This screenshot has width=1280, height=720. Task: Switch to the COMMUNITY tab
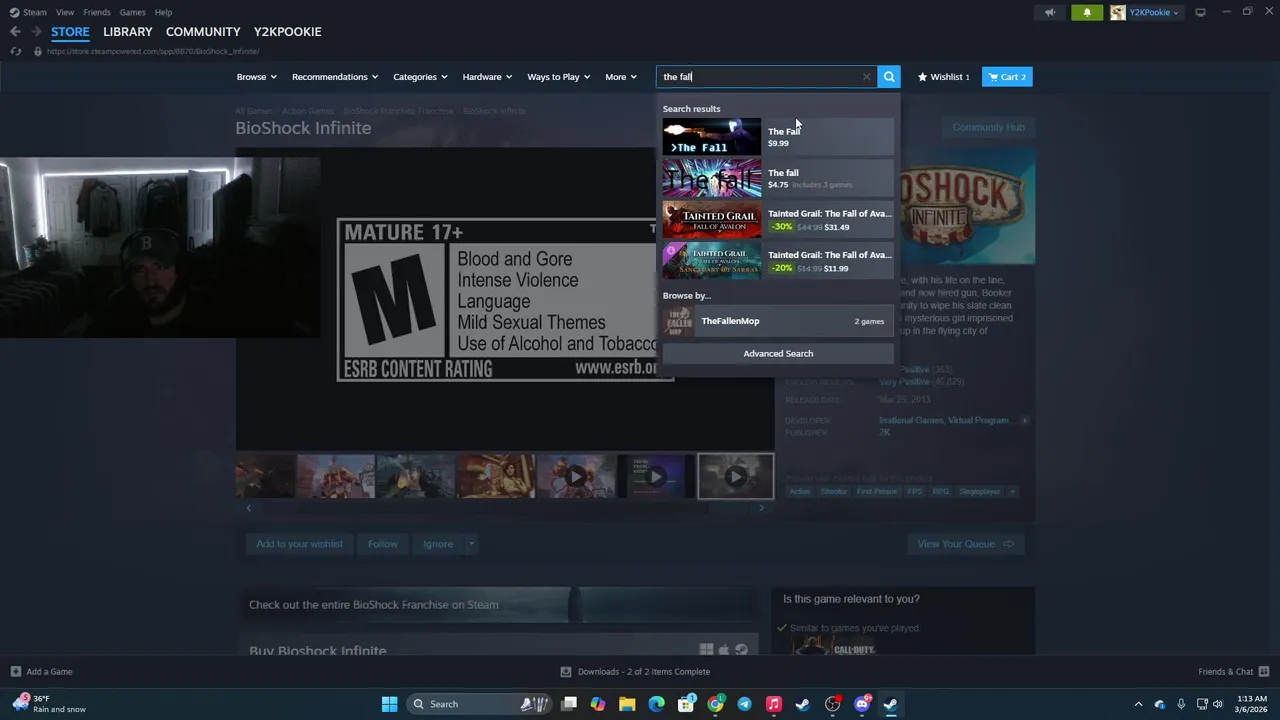point(203,32)
